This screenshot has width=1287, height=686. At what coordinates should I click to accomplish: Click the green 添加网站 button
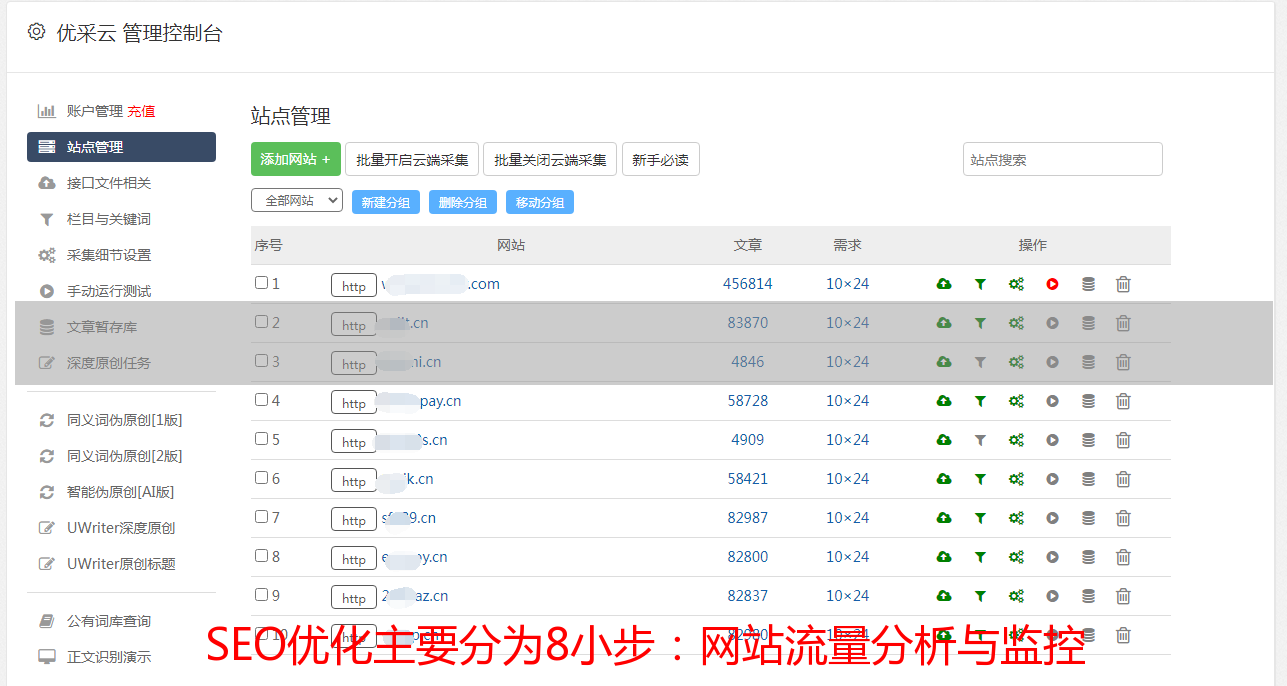click(x=295, y=159)
